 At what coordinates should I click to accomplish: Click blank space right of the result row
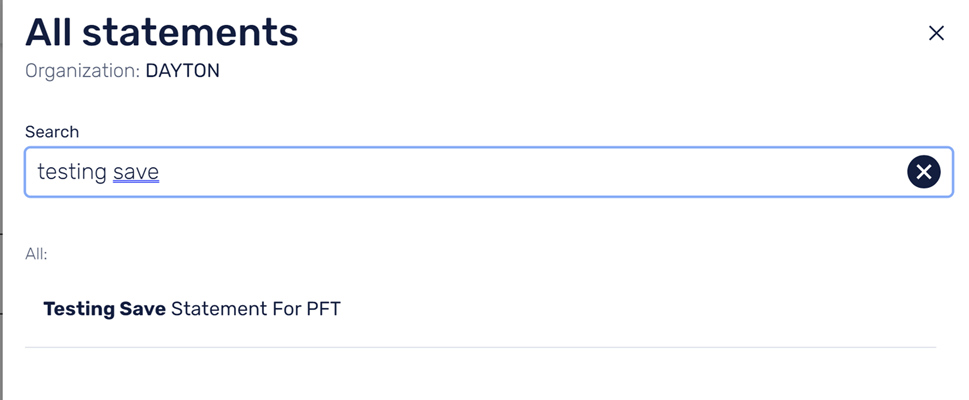637,309
